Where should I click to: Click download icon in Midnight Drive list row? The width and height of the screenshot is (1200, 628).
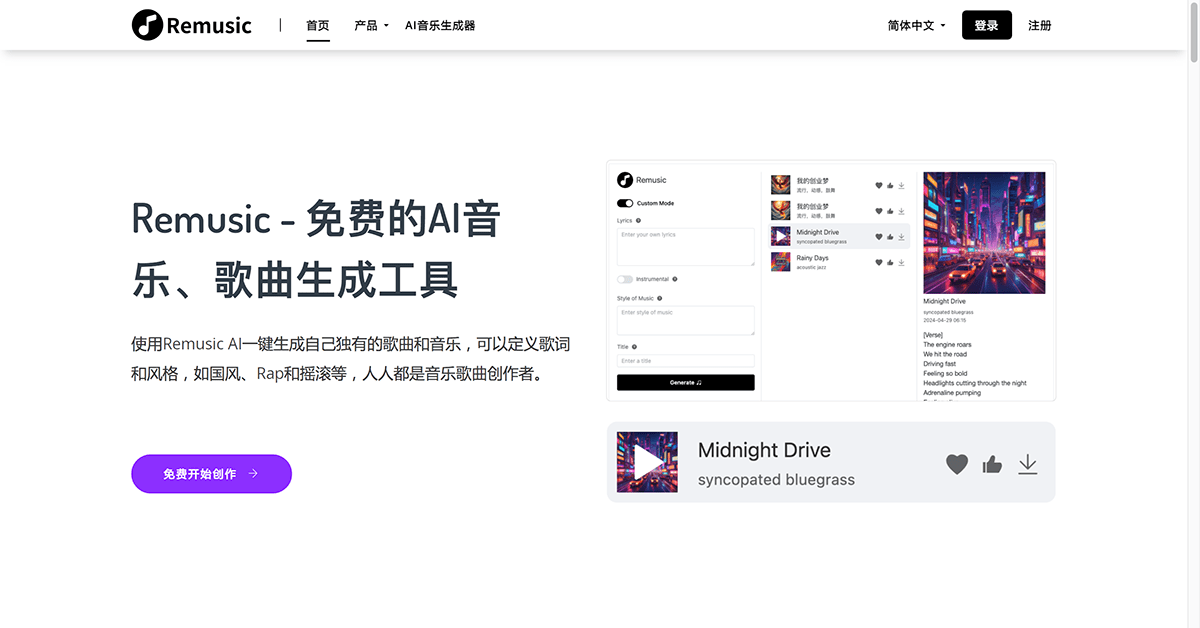pos(901,237)
